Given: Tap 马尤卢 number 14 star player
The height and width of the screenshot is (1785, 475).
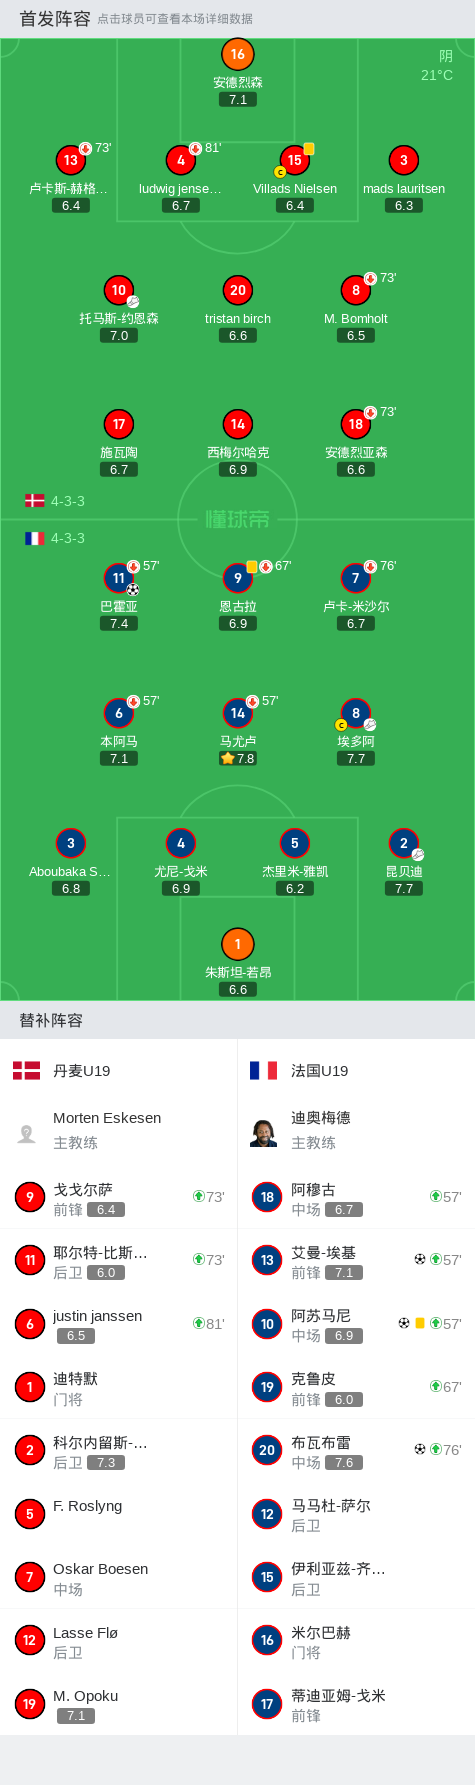Looking at the screenshot, I should point(238,713).
